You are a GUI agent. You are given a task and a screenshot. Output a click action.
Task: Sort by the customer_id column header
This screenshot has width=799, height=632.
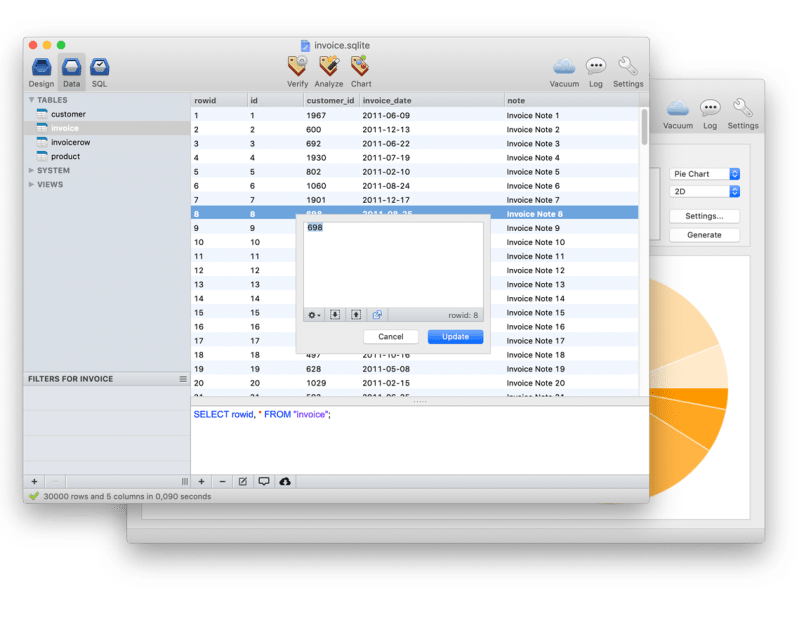pos(331,100)
